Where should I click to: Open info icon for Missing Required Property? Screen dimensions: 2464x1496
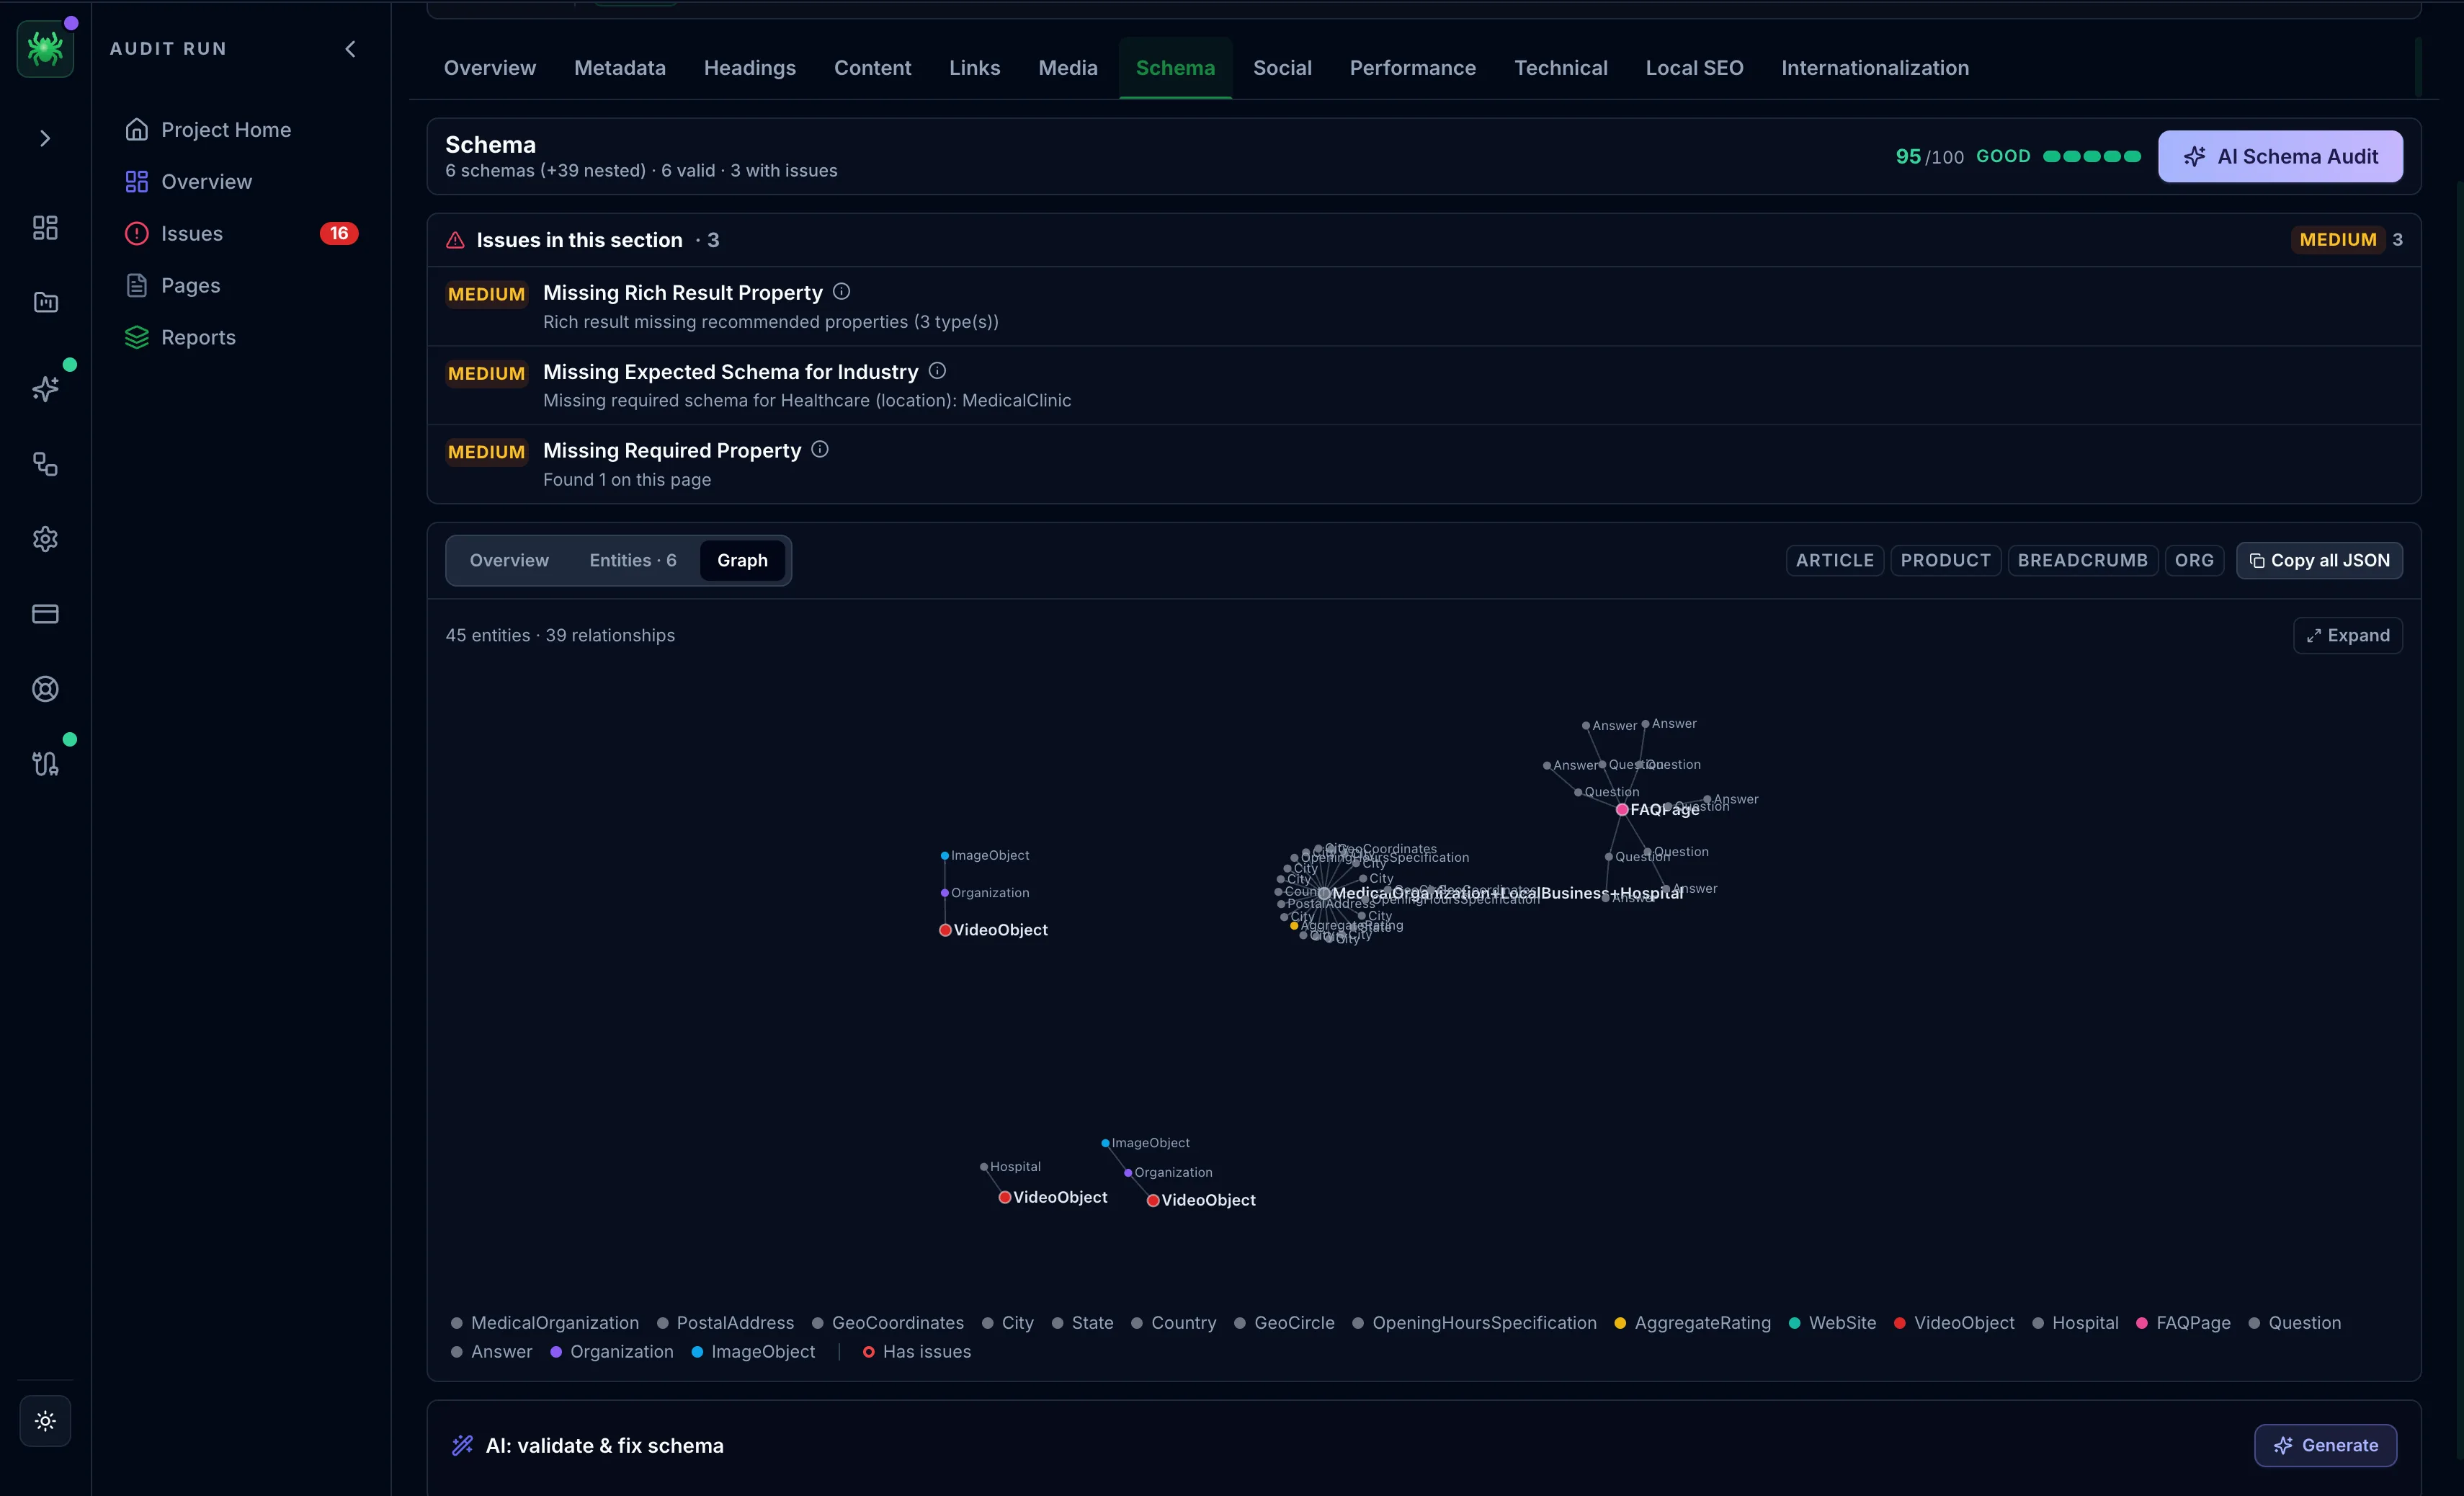[820, 449]
